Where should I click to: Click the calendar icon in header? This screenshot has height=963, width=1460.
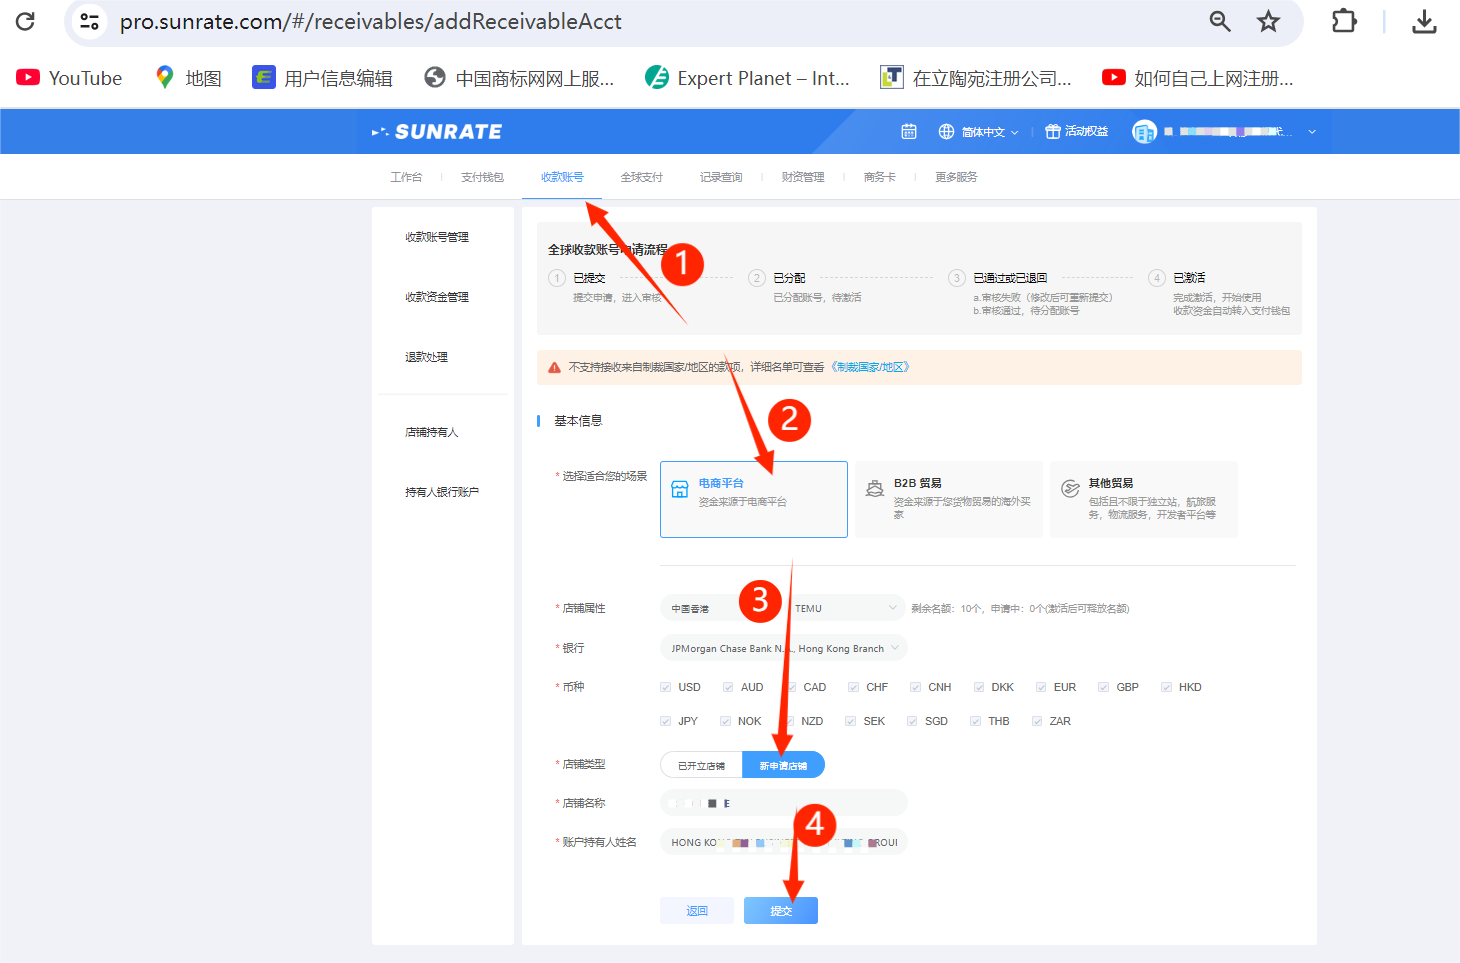[908, 132]
